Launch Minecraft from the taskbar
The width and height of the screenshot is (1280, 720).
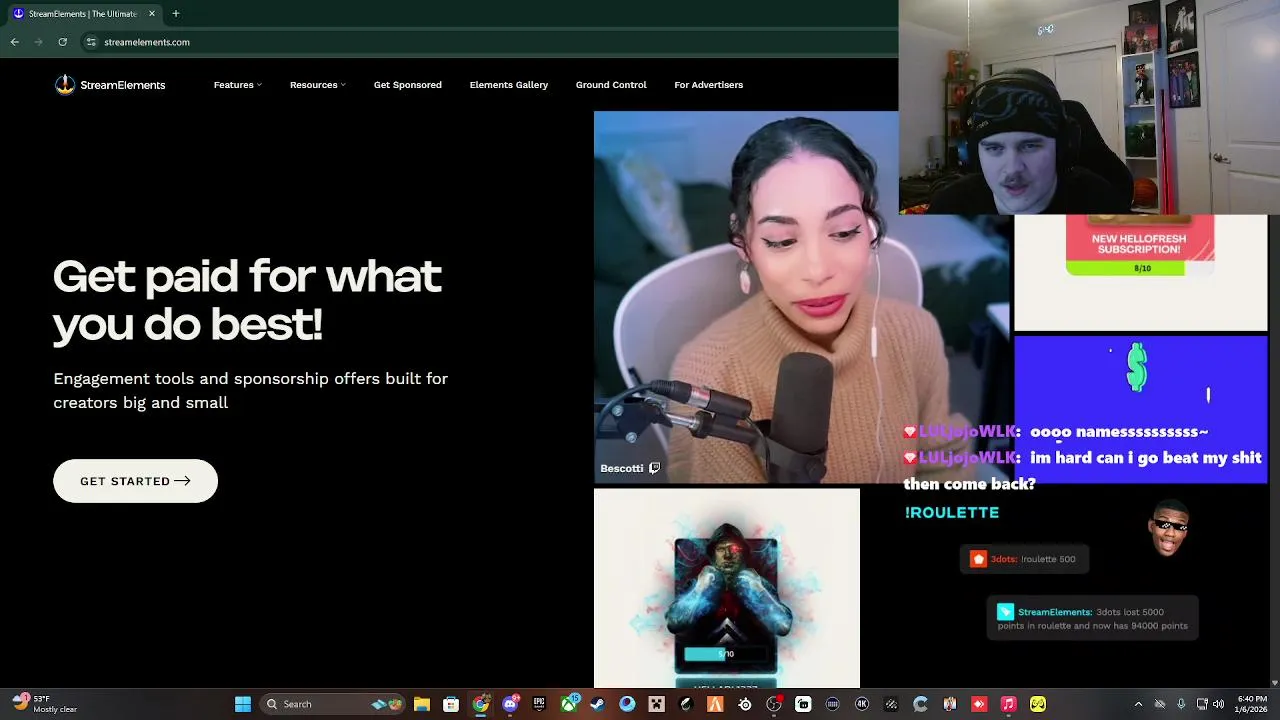pos(656,704)
